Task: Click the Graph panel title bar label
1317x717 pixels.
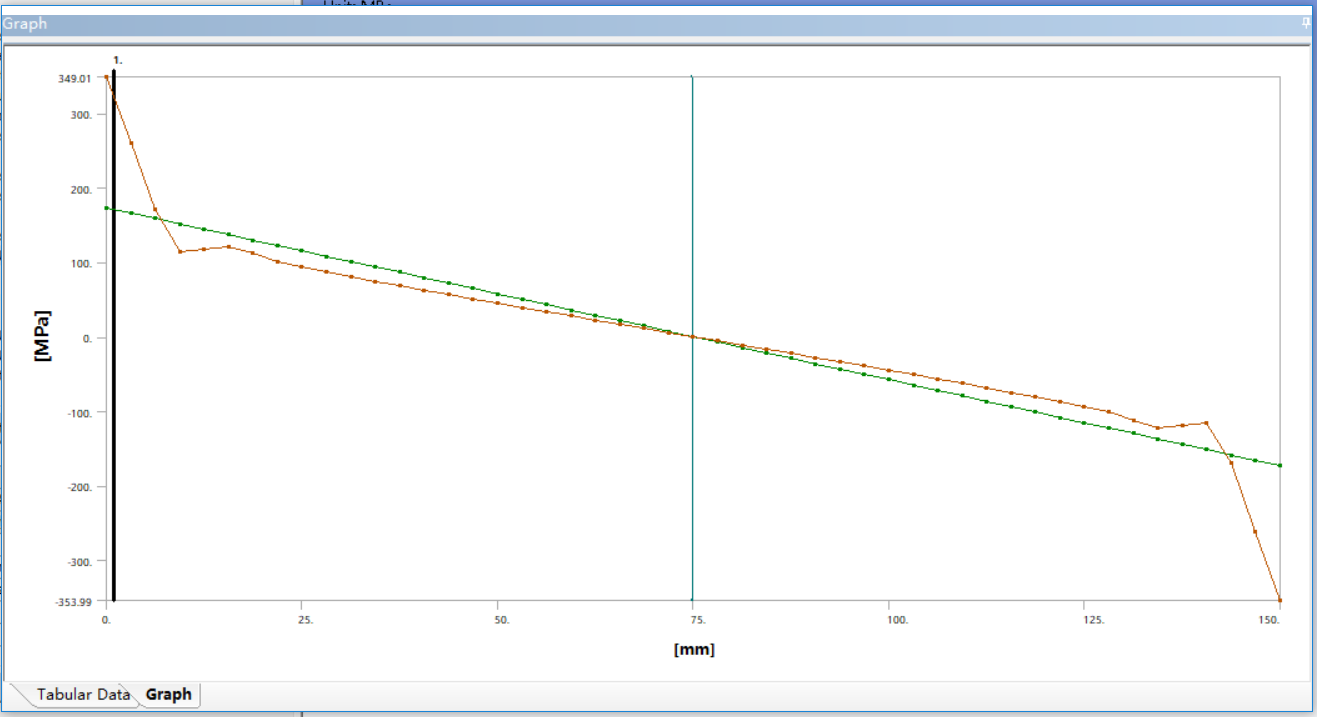Action: point(25,23)
